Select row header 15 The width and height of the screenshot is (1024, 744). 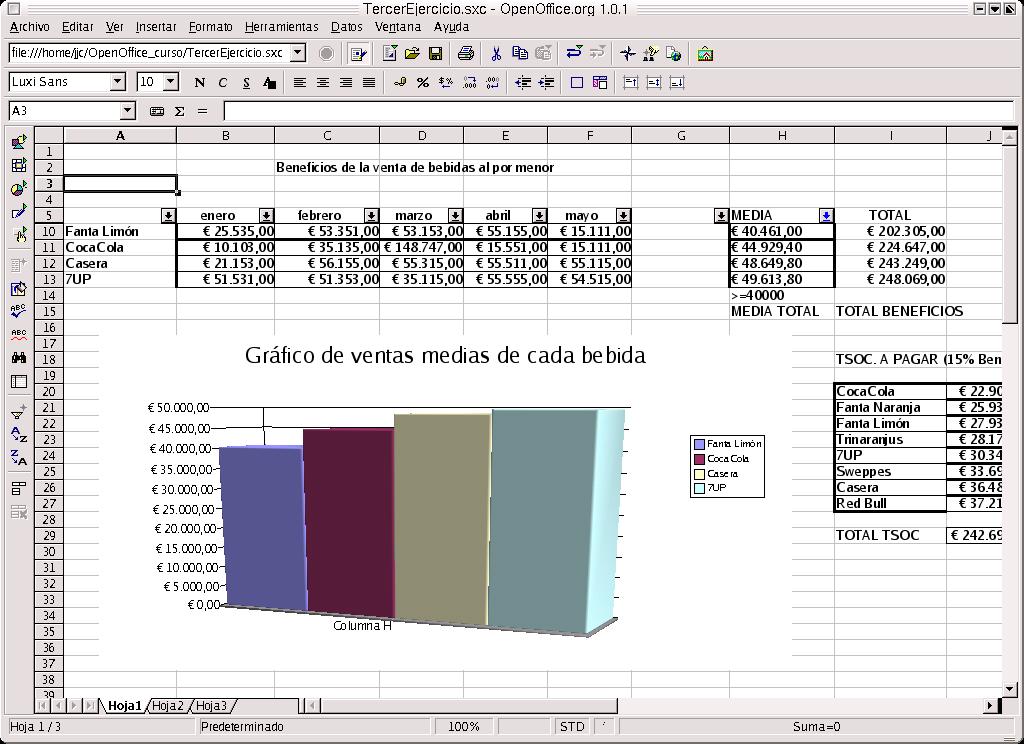49,311
